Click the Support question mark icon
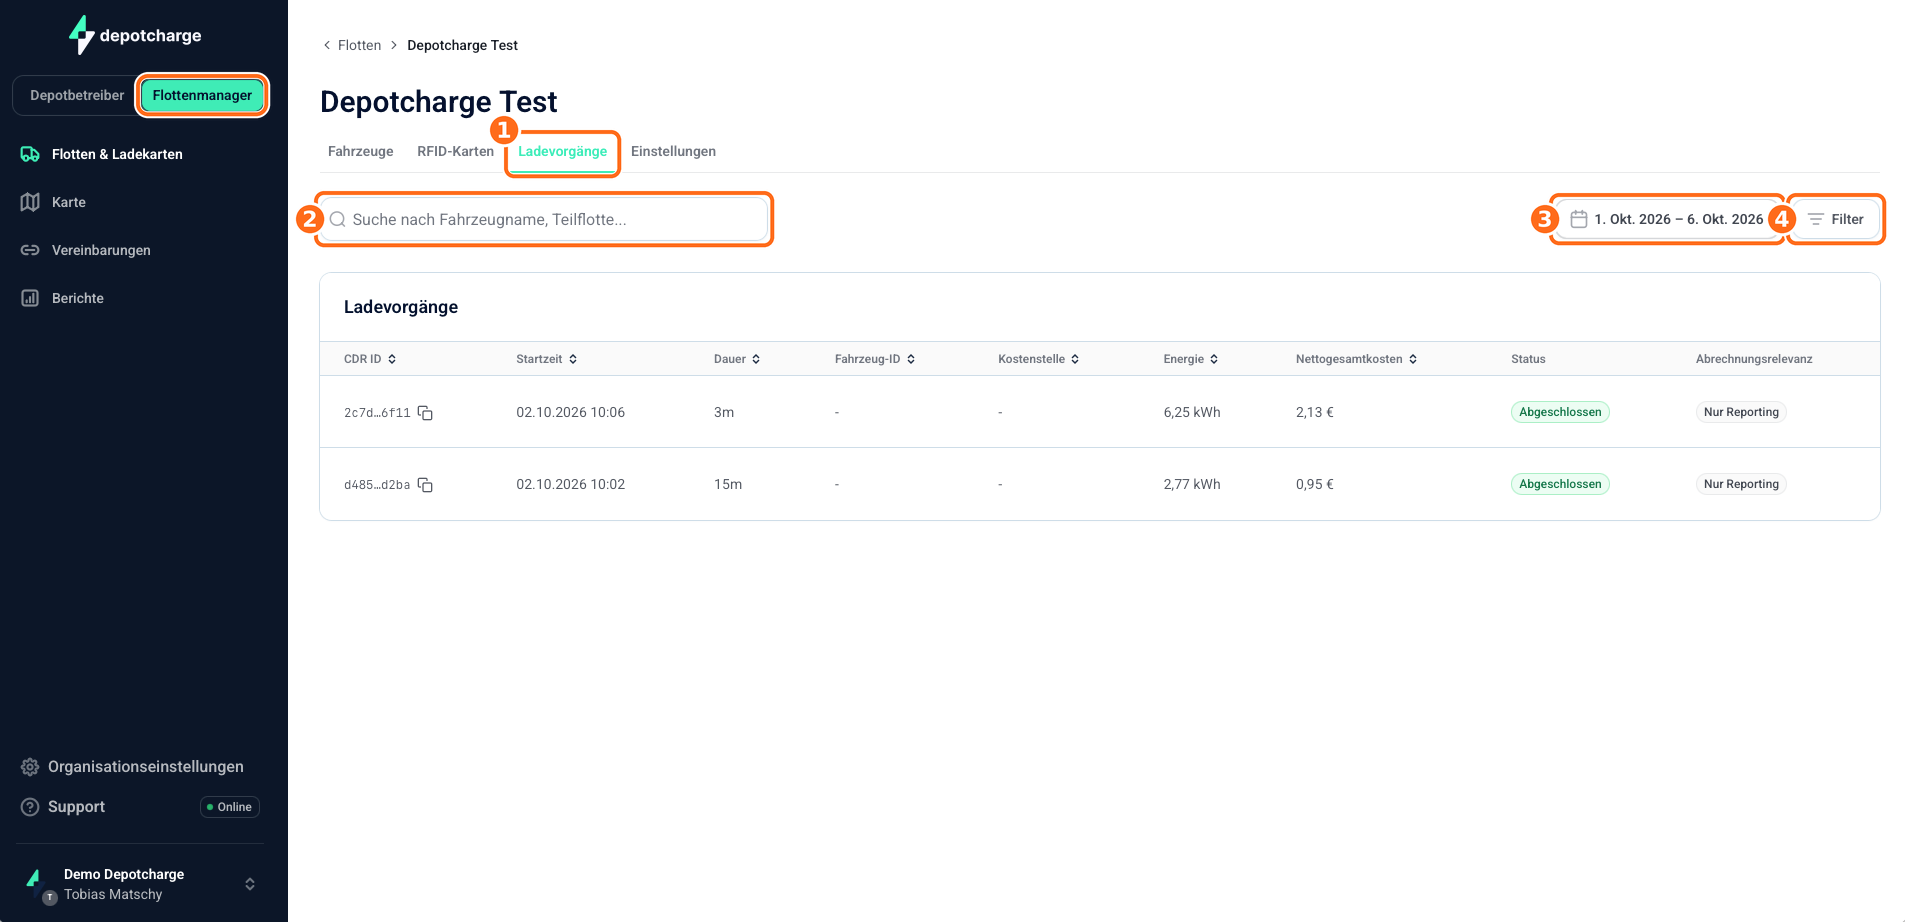Screen dimensions: 1905x922 tap(30, 807)
